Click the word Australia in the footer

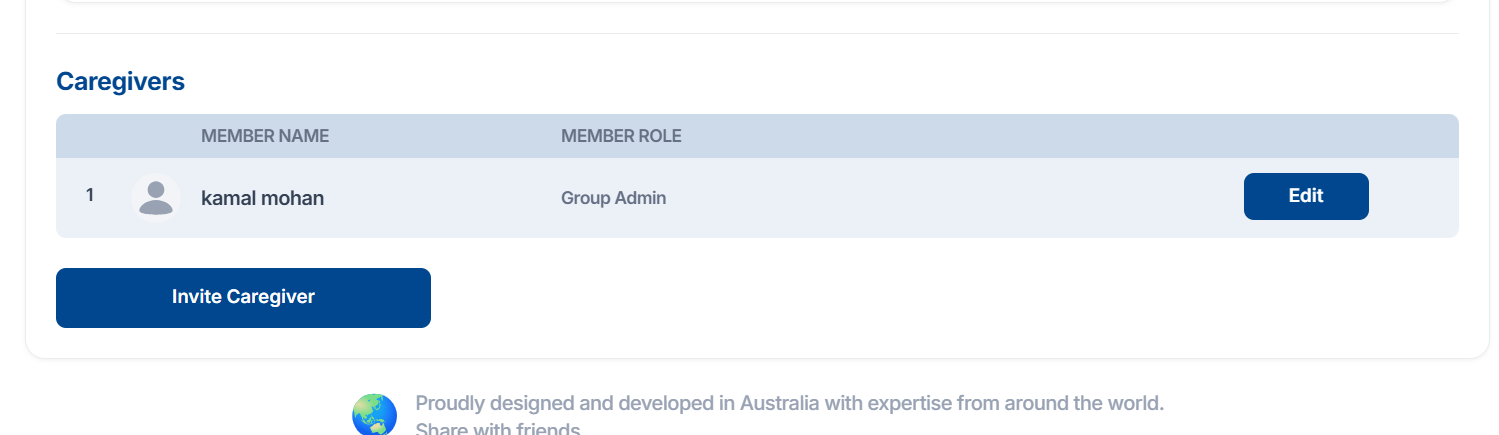pyautogui.click(x=780, y=404)
